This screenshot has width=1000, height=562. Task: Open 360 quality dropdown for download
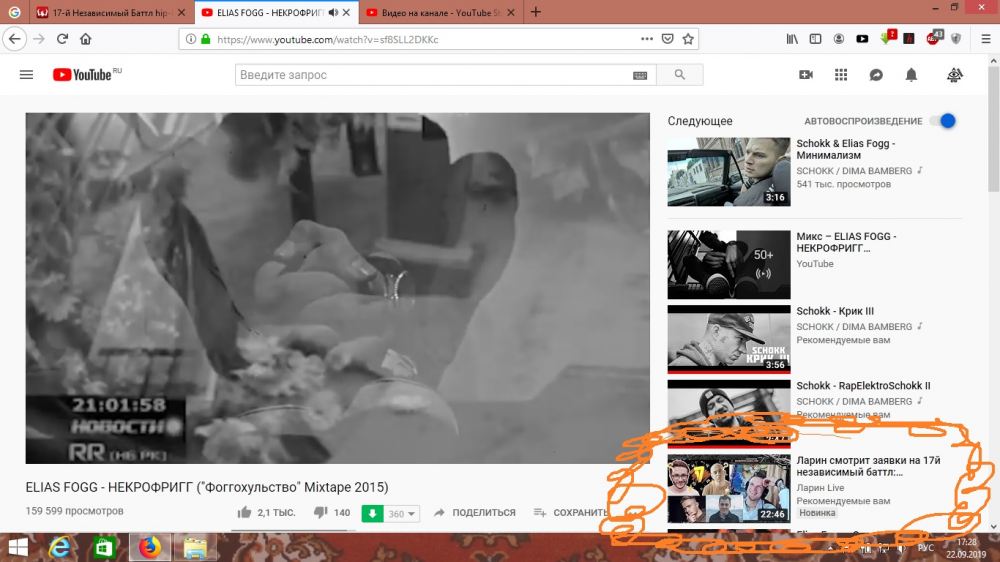point(402,513)
